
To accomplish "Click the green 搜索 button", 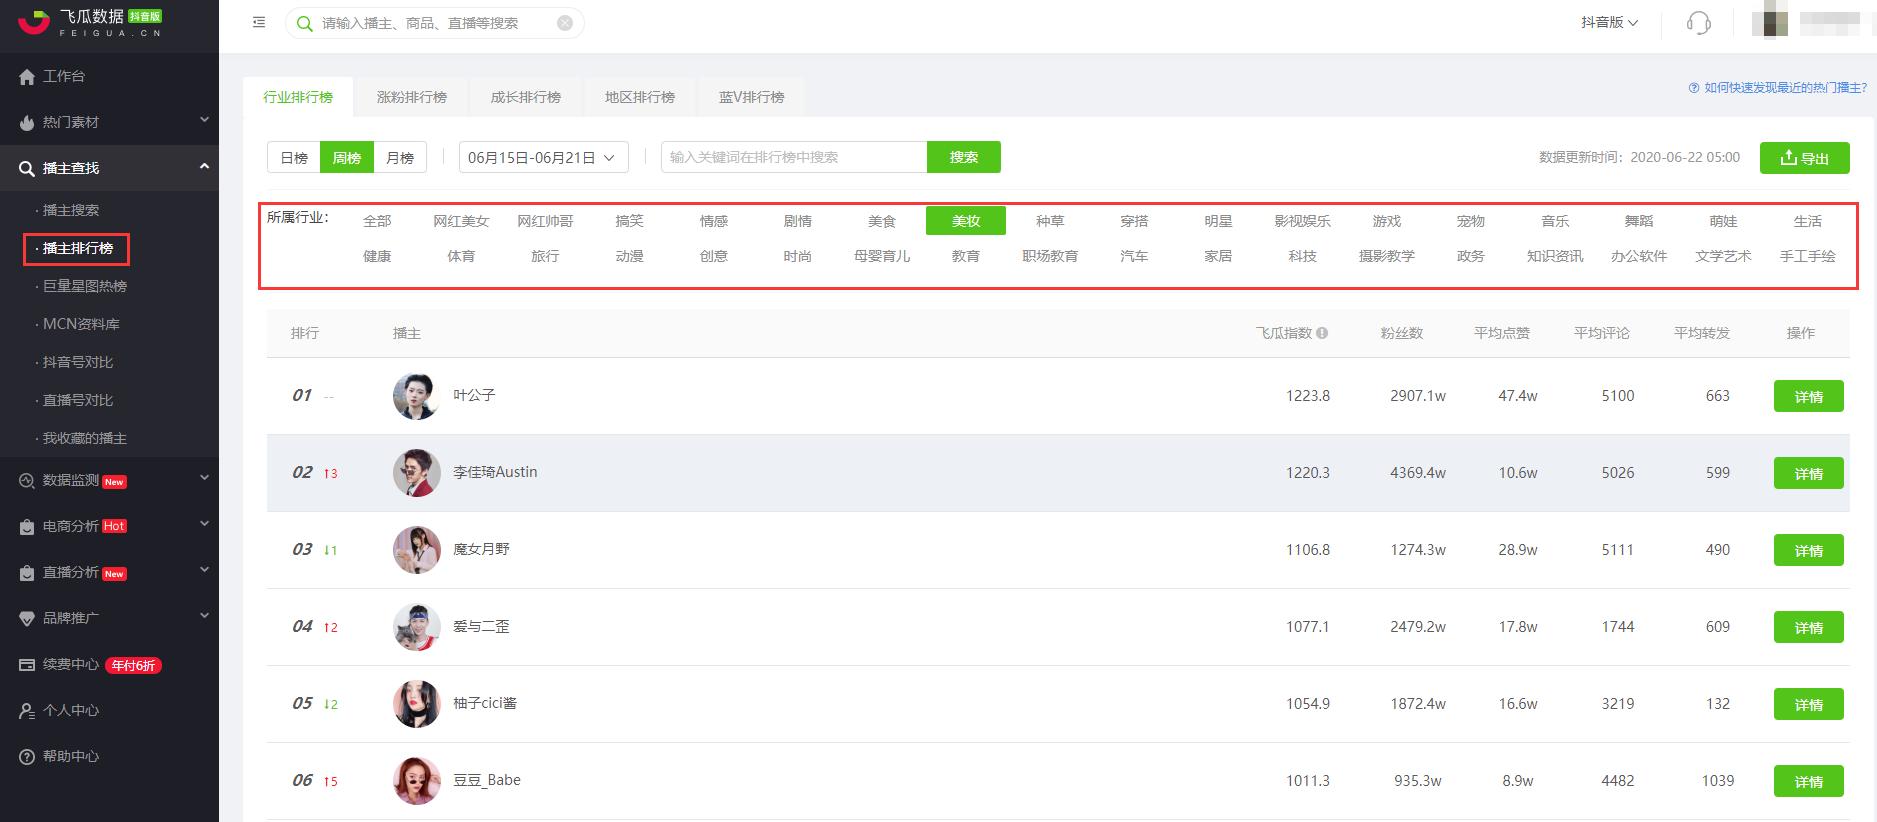I will [964, 157].
